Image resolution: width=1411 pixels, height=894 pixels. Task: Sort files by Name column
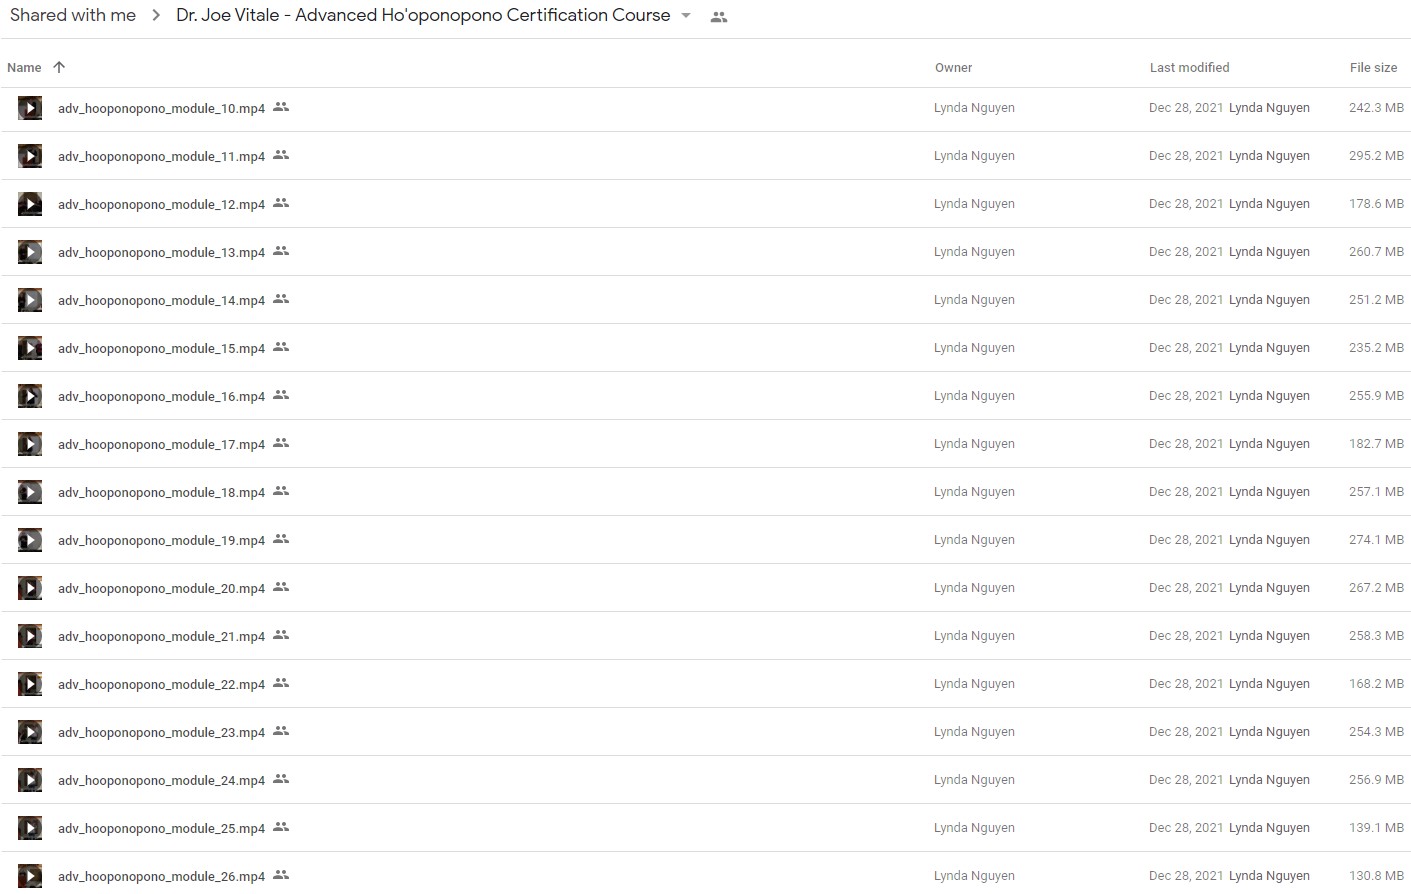tap(24, 68)
